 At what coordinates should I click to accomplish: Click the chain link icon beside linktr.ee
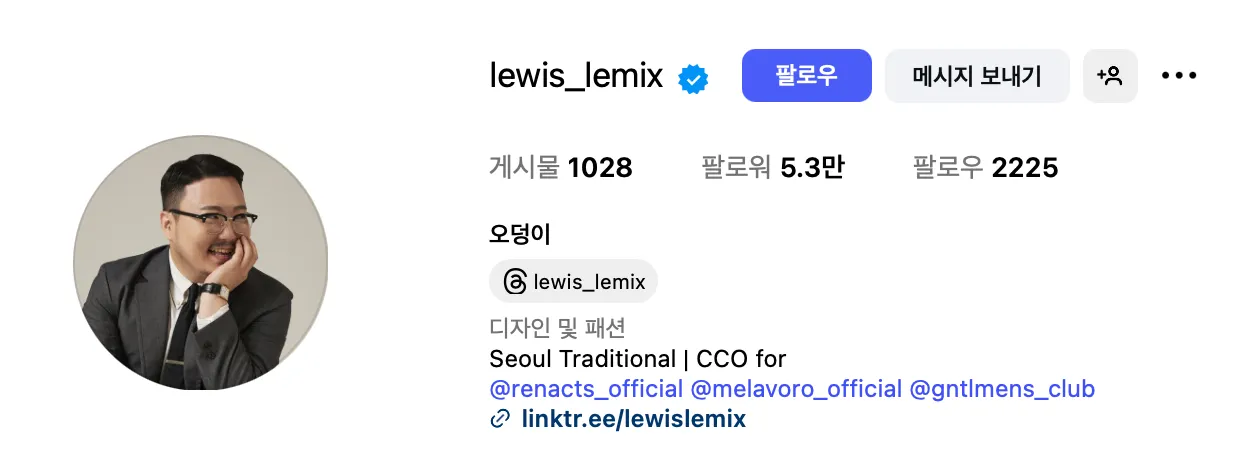click(501, 419)
